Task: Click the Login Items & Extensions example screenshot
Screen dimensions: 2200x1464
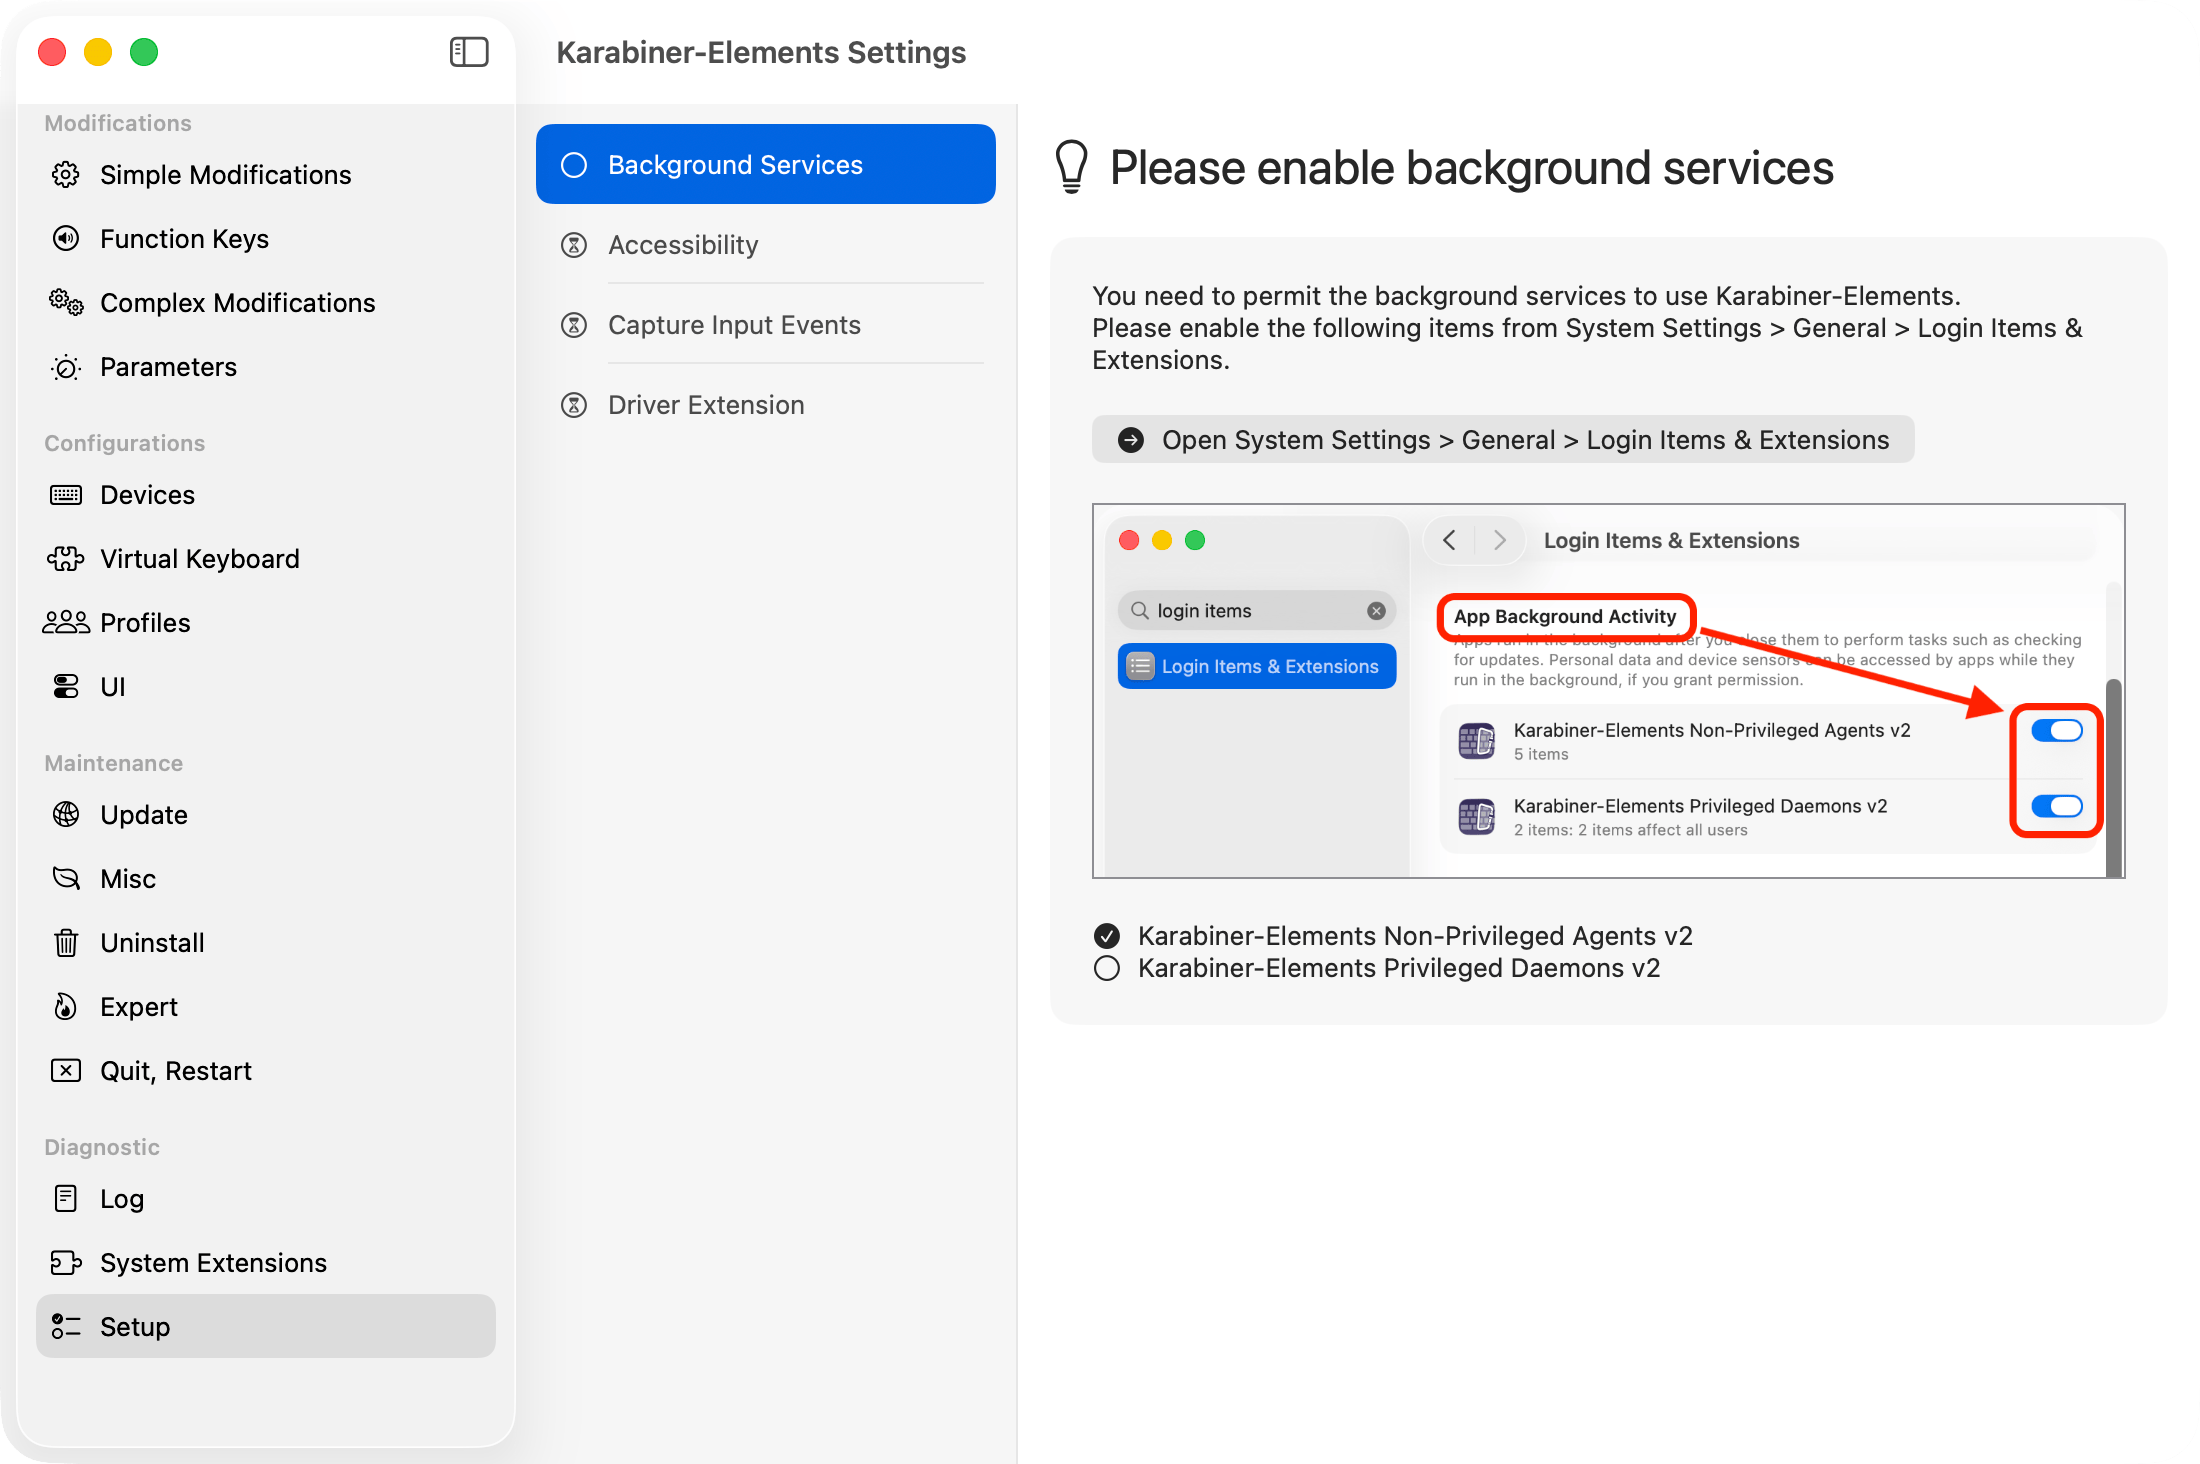Action: pos(1609,691)
